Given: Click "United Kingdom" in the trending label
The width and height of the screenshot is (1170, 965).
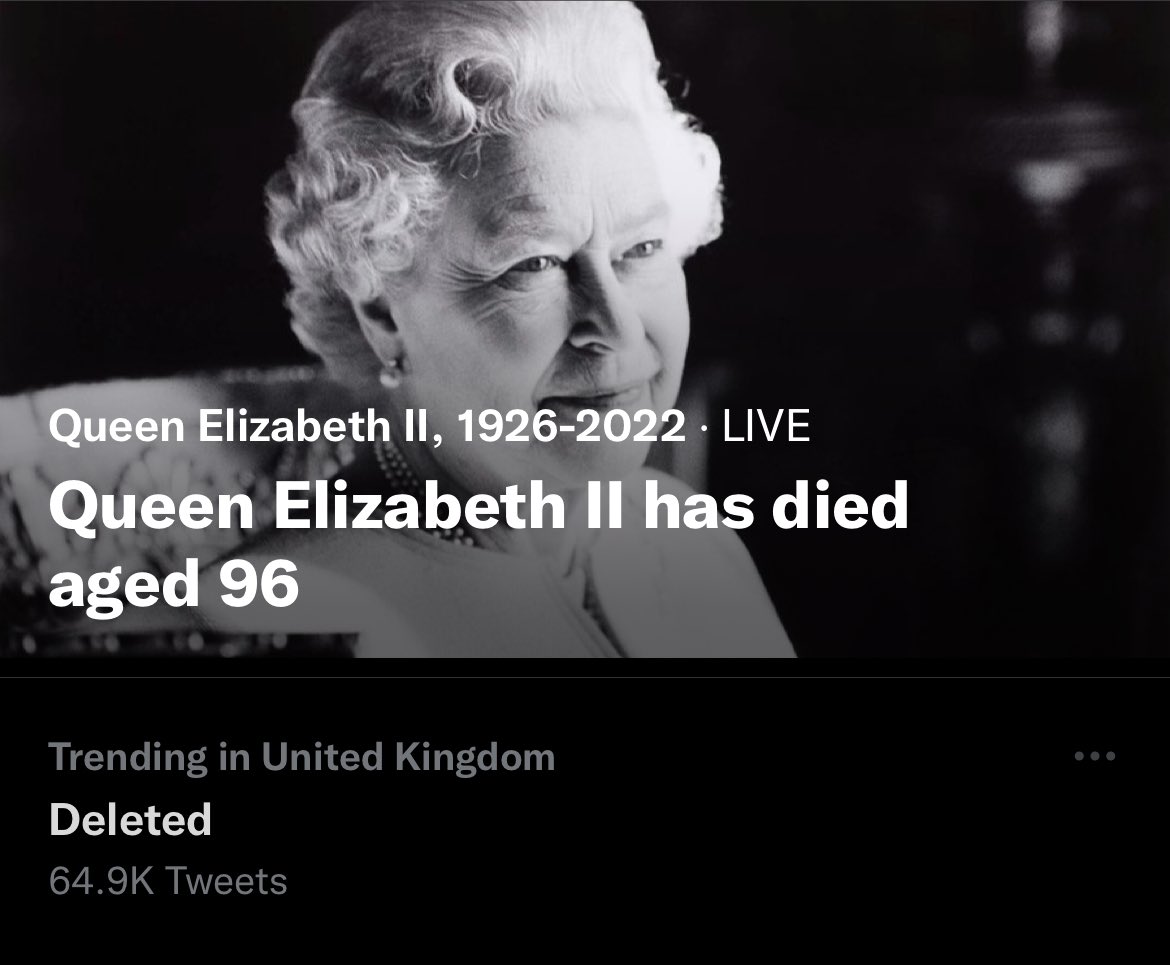Looking at the screenshot, I should click(x=408, y=757).
